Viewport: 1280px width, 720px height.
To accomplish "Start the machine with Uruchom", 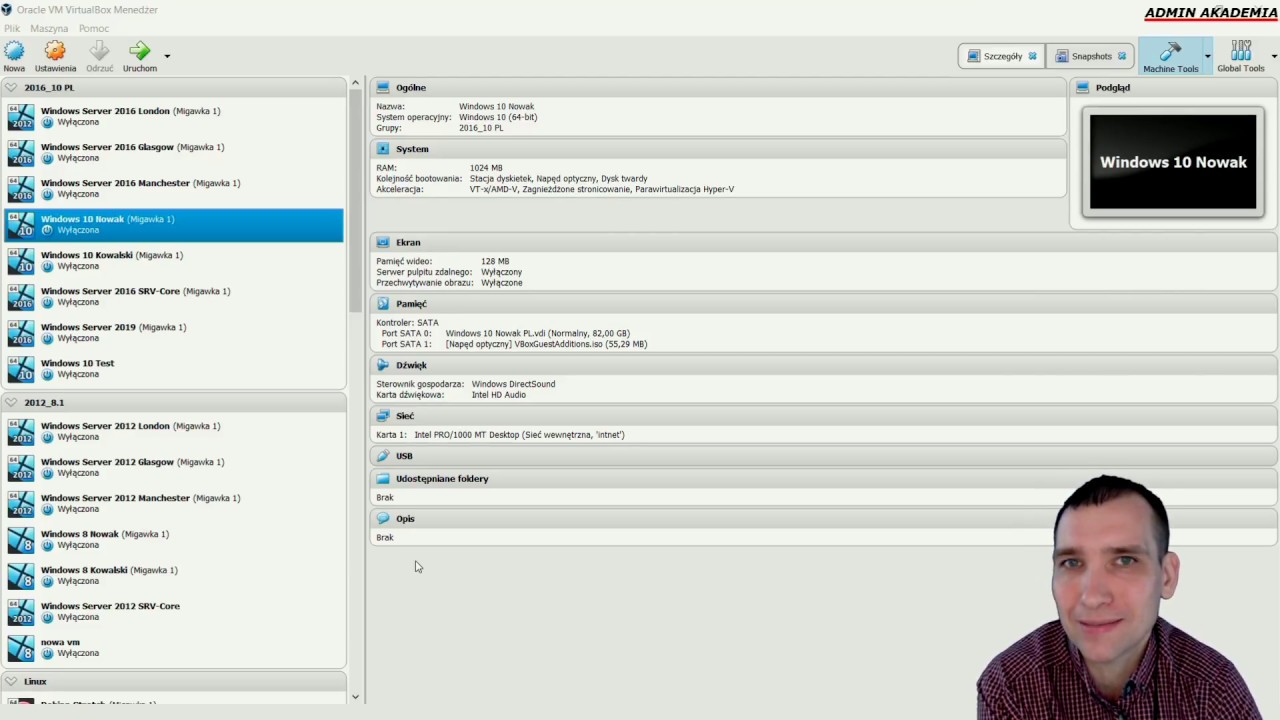I will tap(140, 56).
